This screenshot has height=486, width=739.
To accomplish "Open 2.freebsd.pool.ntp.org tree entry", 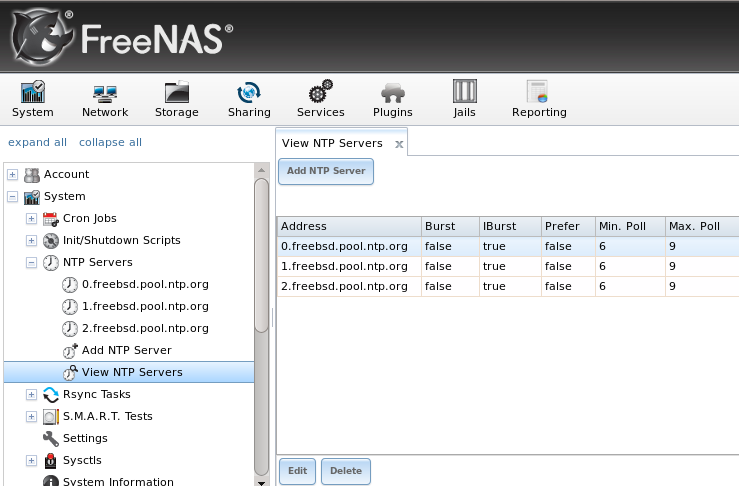I will [145, 329].
